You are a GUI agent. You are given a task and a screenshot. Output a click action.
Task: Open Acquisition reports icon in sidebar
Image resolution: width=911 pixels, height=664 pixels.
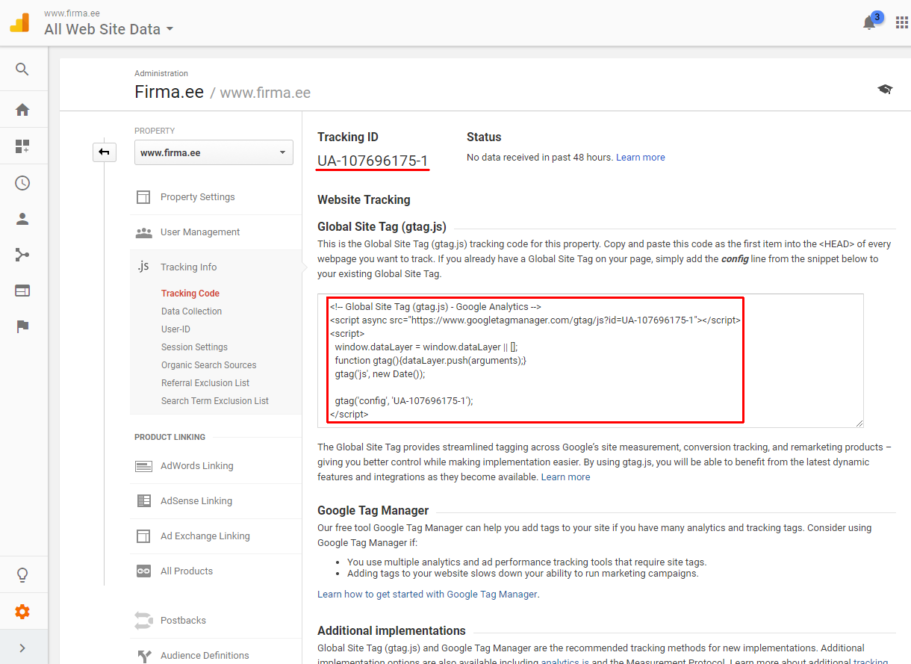click(24, 254)
